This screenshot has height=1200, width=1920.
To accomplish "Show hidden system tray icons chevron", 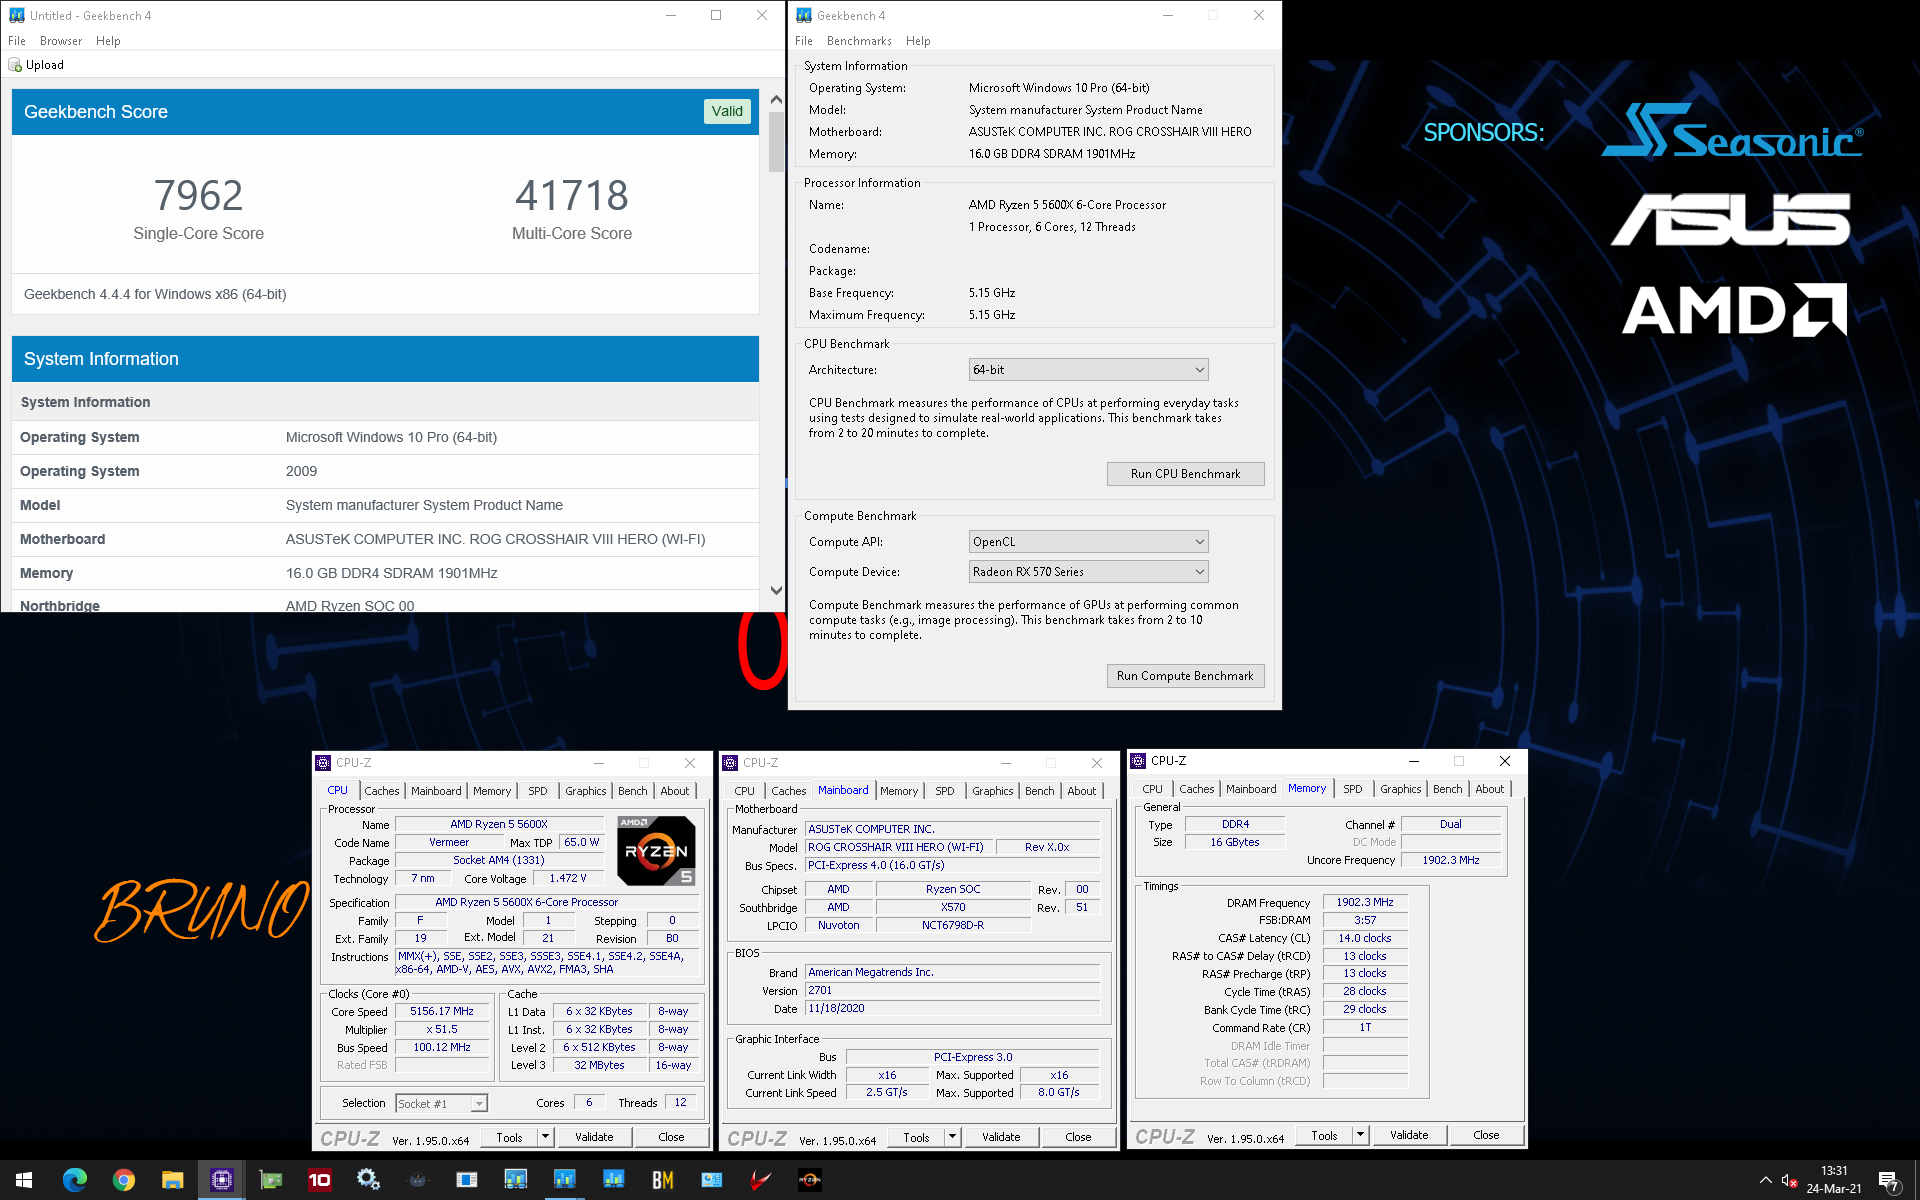I will coord(1765,1181).
